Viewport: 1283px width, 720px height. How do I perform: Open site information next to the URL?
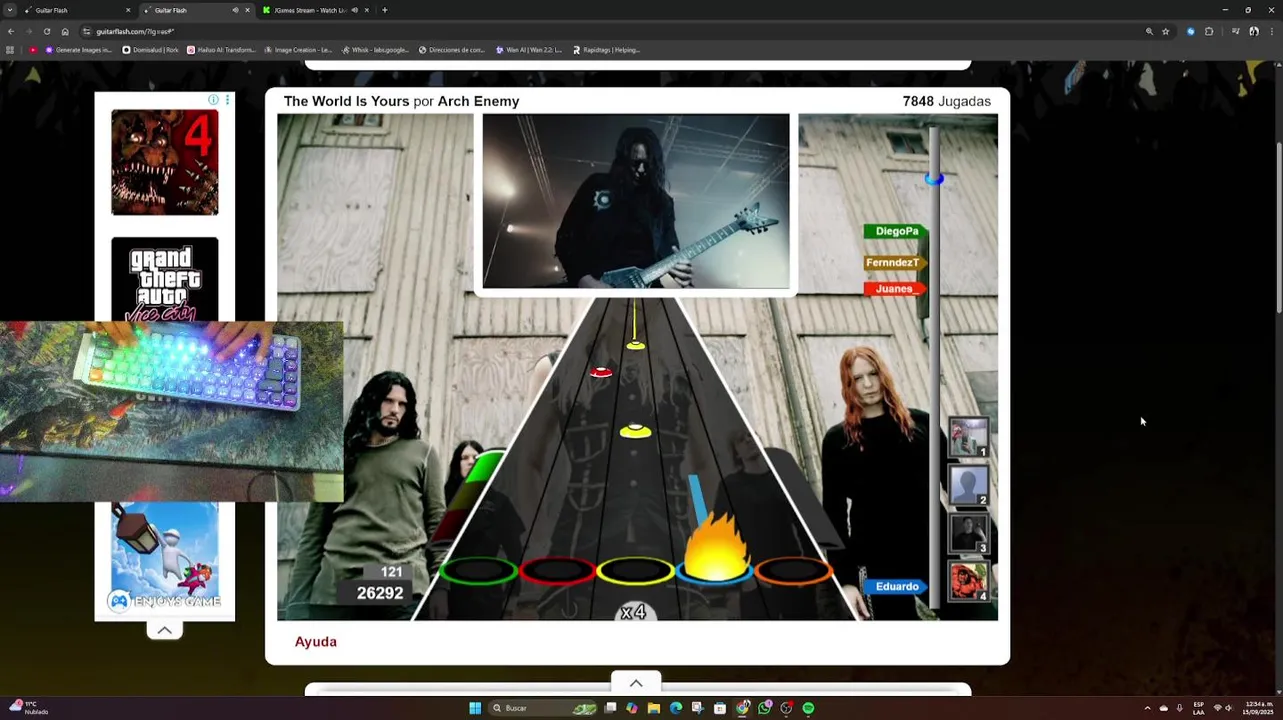click(x=87, y=31)
